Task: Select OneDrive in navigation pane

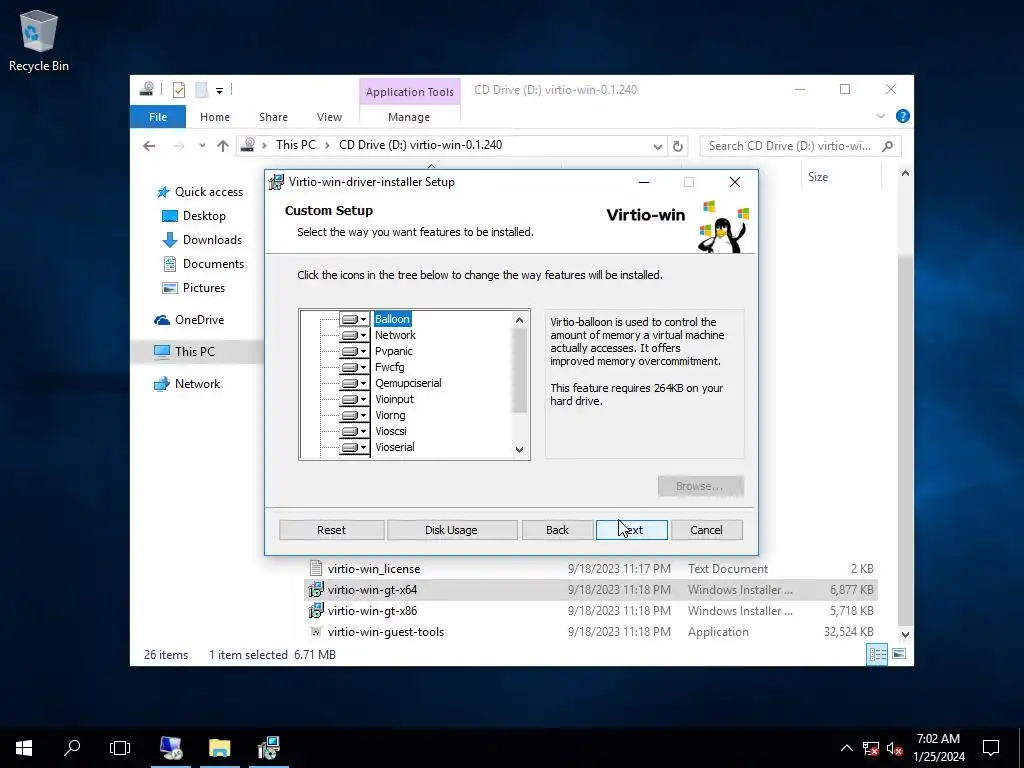Action: (189, 320)
